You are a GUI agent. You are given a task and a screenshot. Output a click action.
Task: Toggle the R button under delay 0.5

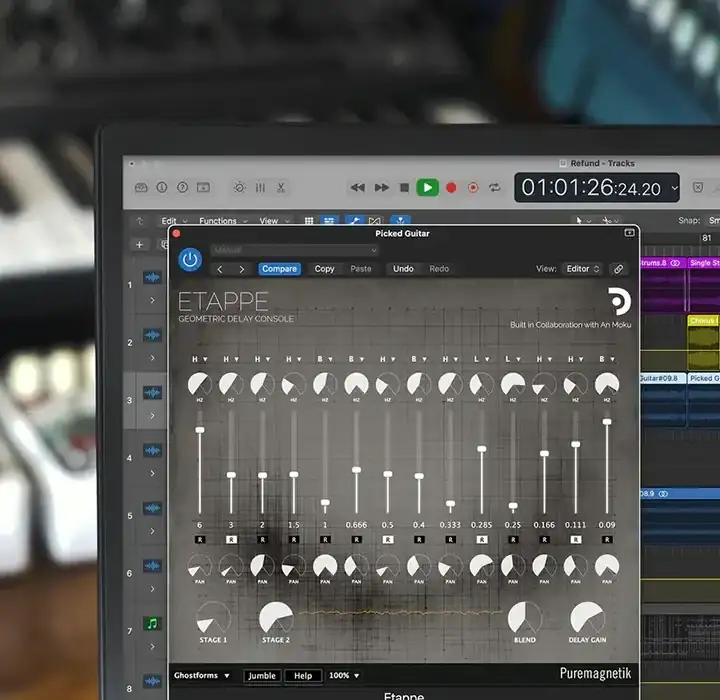point(388,540)
